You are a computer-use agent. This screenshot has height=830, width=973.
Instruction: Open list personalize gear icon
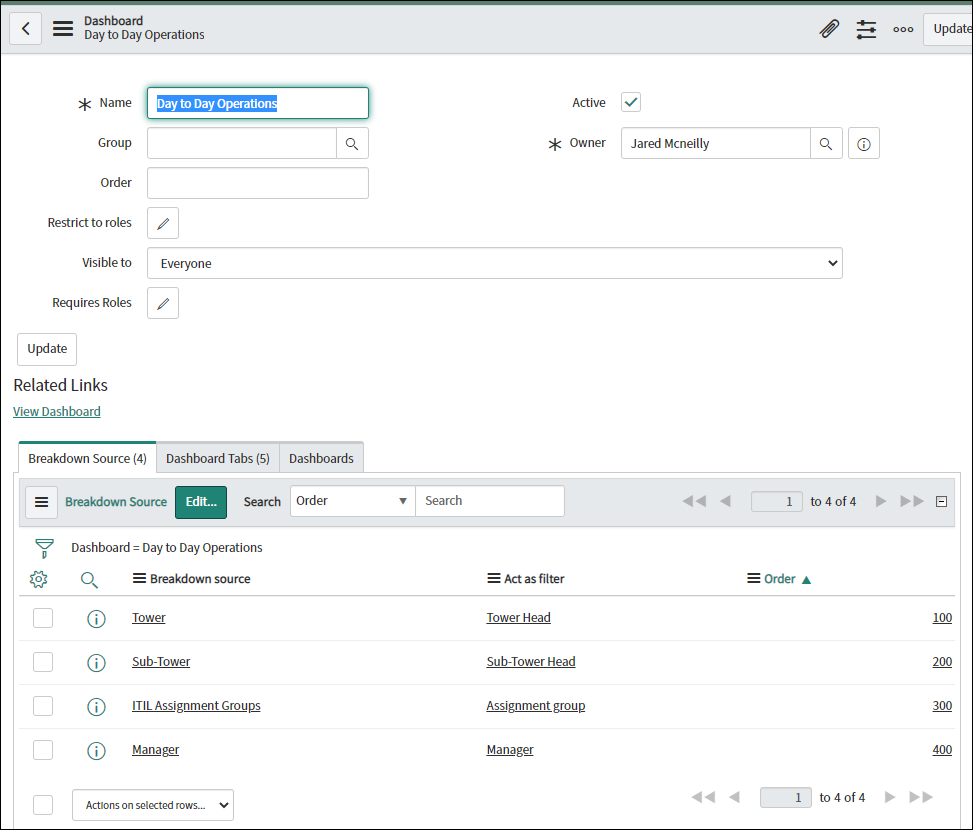click(38, 579)
